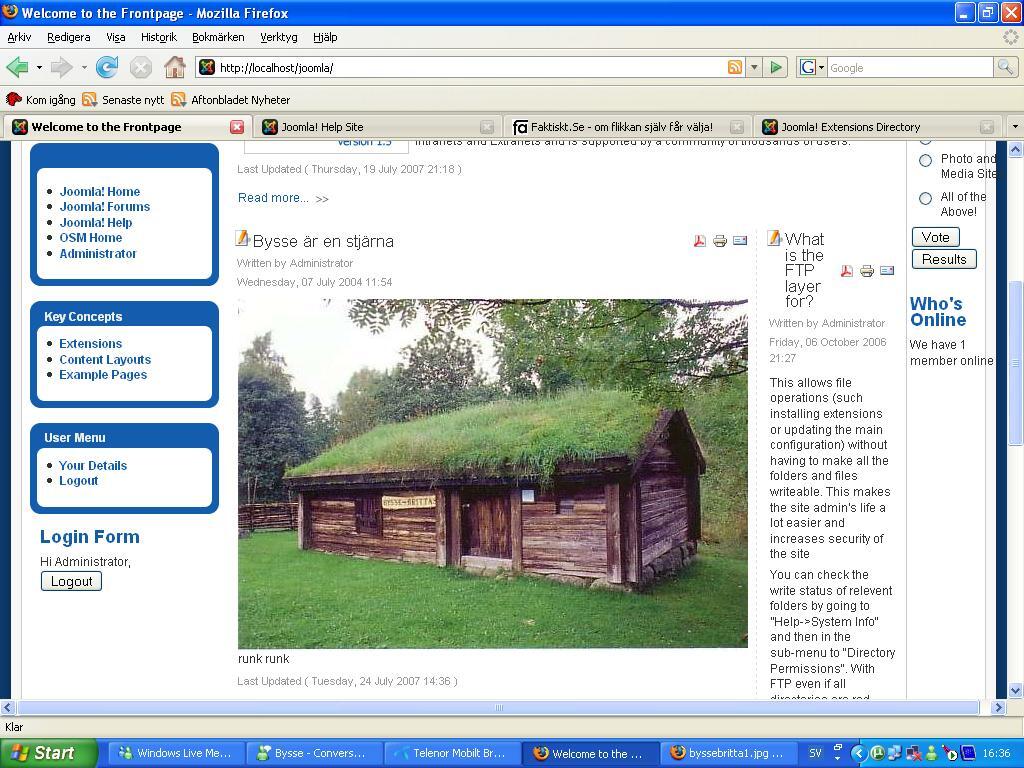The width and height of the screenshot is (1024, 768).
Task: Open the Arkiv menu
Action: [x=19, y=37]
